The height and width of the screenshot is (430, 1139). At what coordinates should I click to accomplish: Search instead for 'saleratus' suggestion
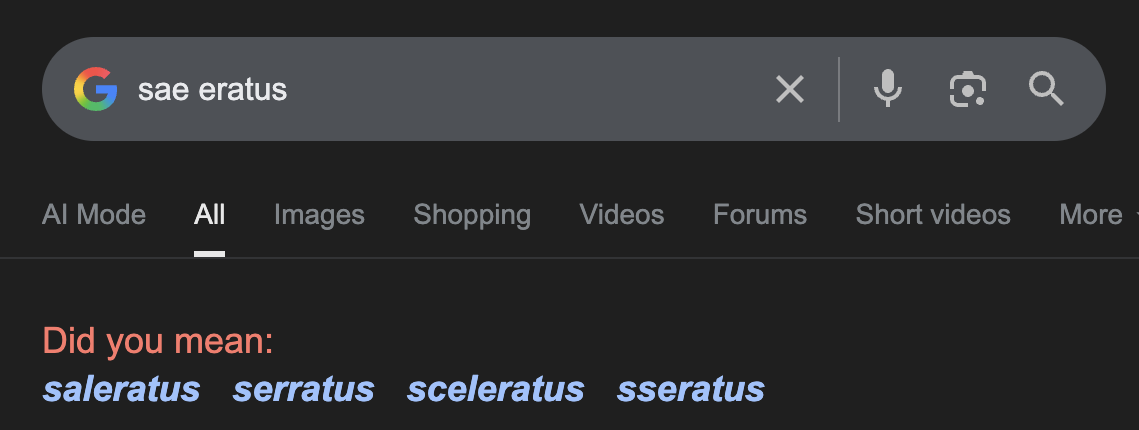point(122,389)
